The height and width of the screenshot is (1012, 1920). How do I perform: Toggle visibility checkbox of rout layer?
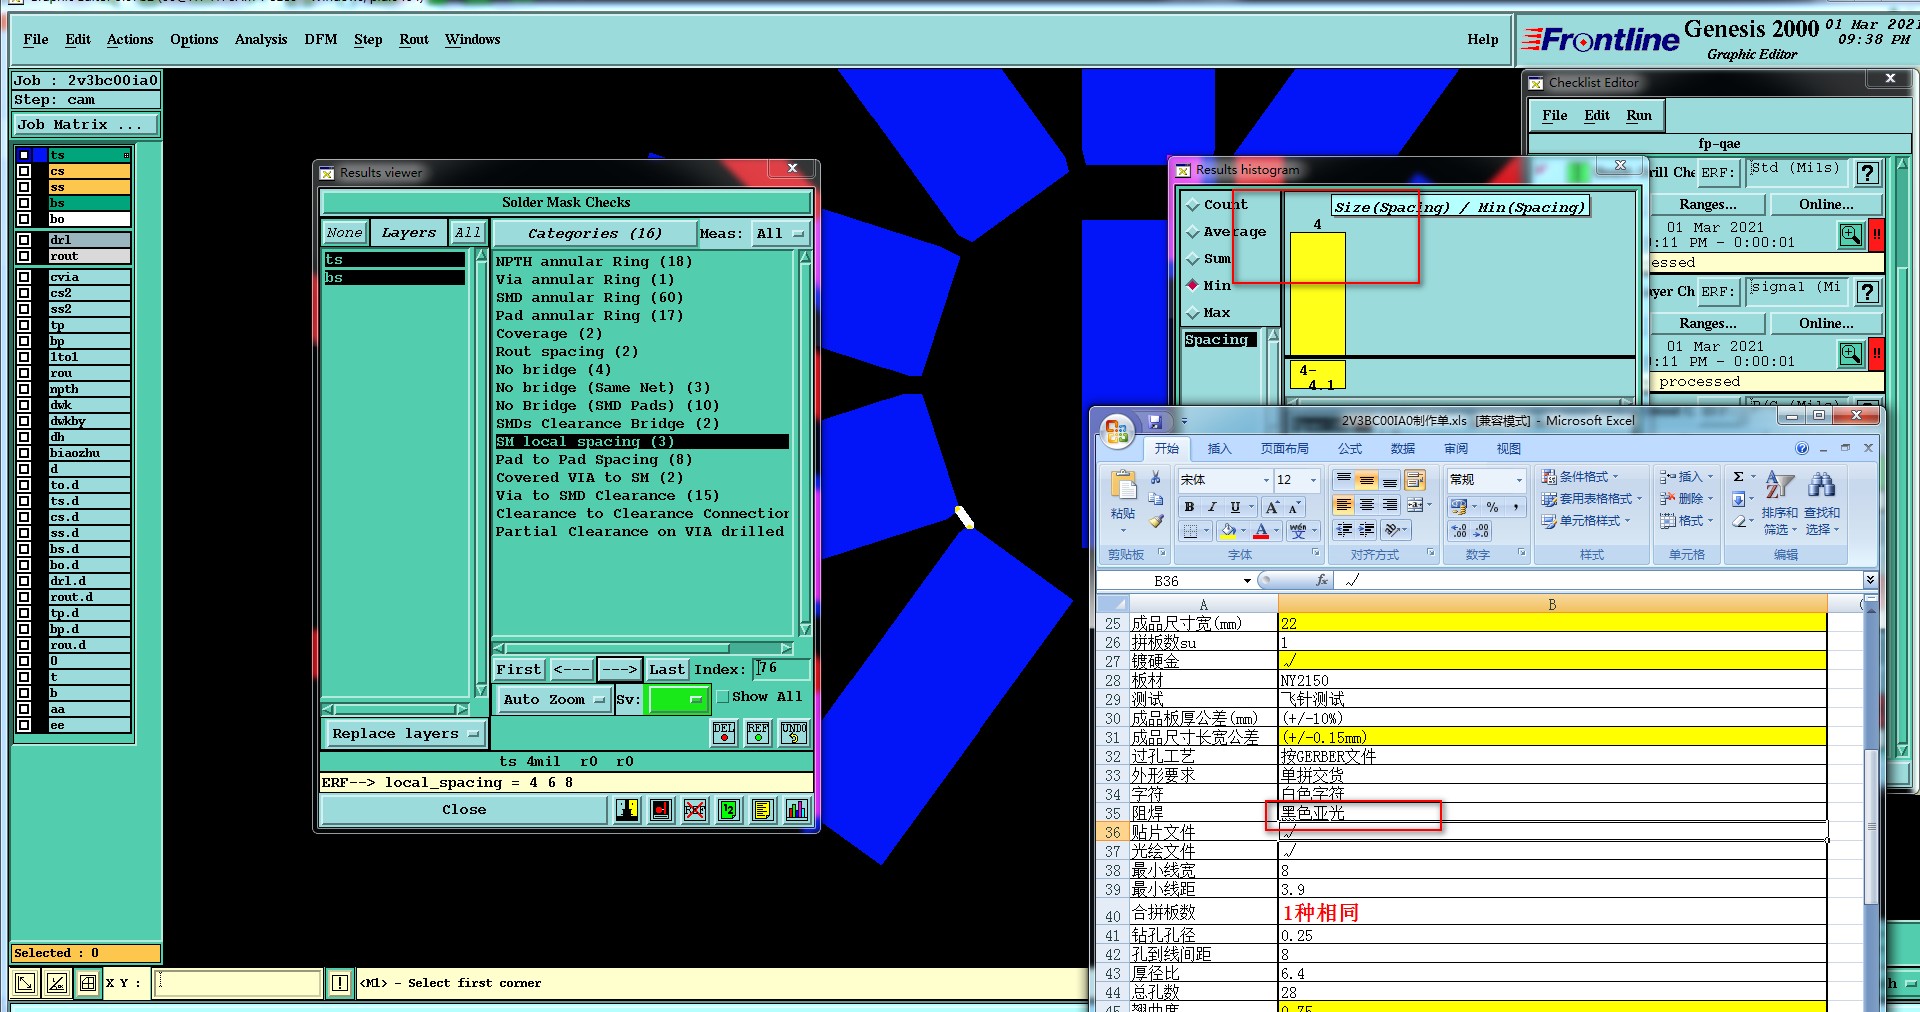point(24,256)
